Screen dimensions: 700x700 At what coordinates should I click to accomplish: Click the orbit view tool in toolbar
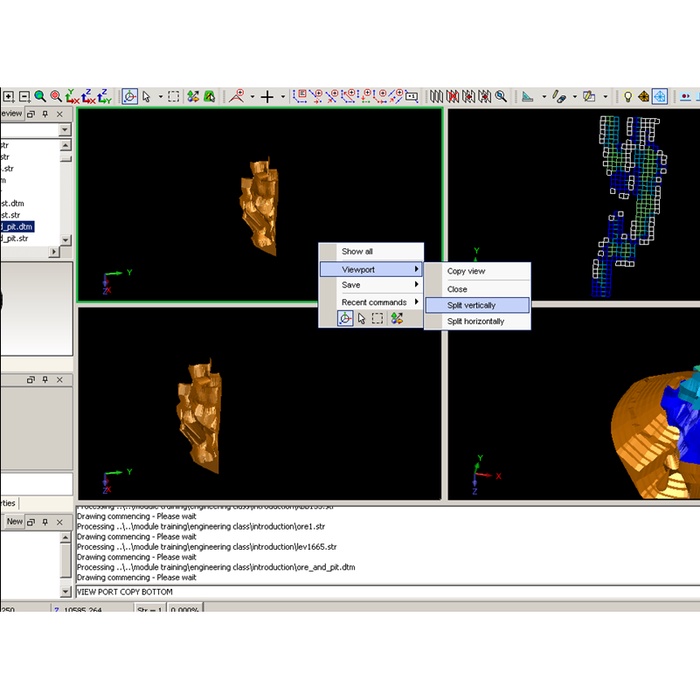click(x=129, y=97)
